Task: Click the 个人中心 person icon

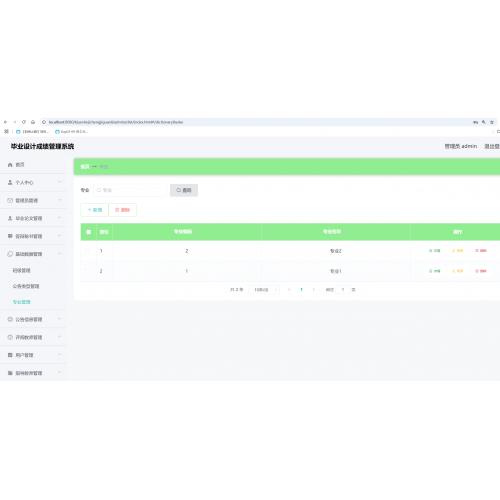Action: [10, 182]
